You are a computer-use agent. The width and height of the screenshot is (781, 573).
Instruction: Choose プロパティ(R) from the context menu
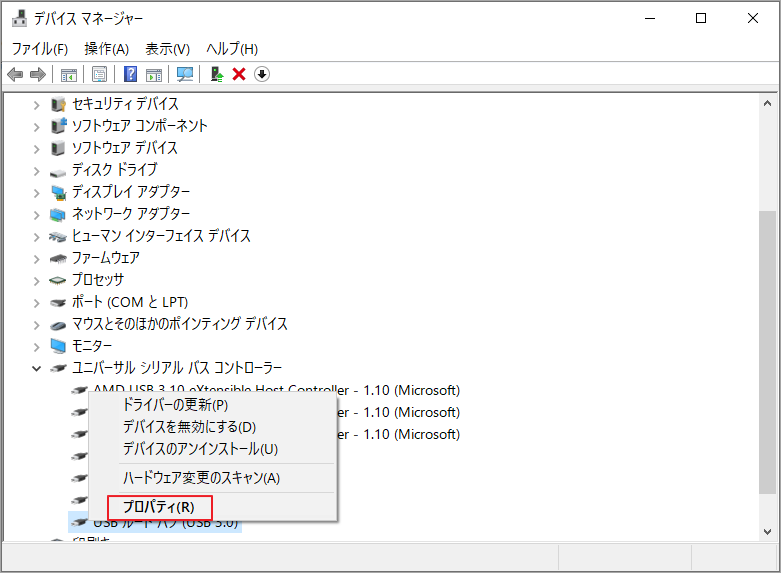tap(159, 507)
